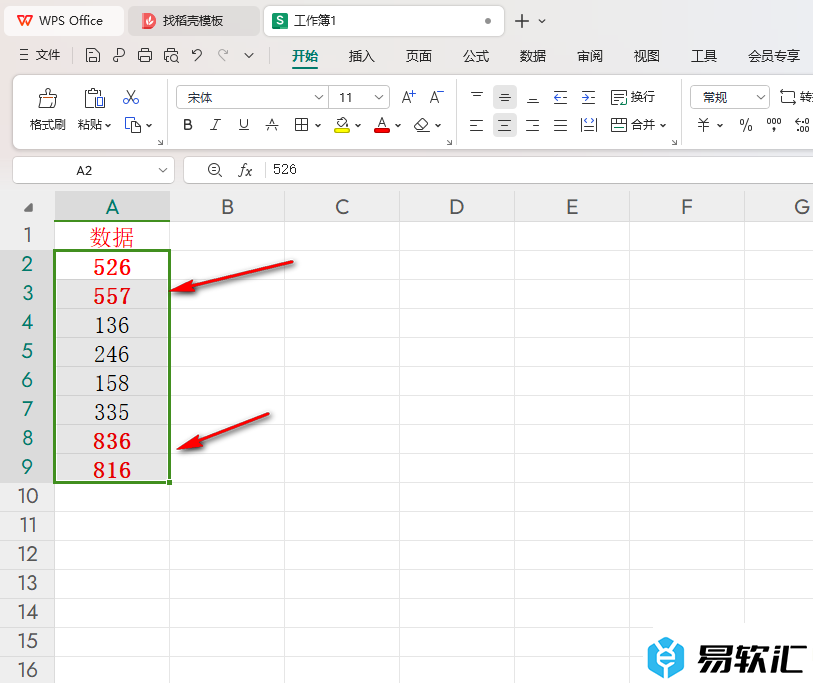Click the Save icon in quick access toolbar
The width and height of the screenshot is (813, 683).
(x=92, y=55)
